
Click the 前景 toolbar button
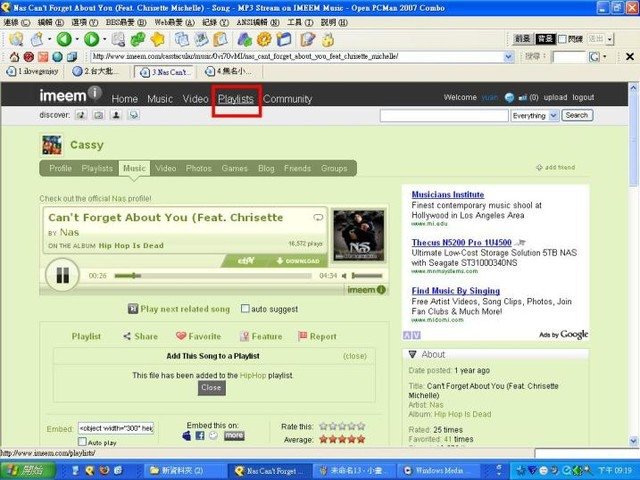pyautogui.click(x=522, y=39)
